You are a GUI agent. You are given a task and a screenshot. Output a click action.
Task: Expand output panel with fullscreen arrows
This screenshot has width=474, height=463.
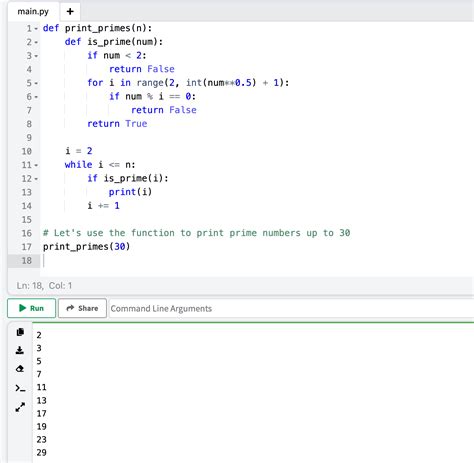tap(20, 407)
